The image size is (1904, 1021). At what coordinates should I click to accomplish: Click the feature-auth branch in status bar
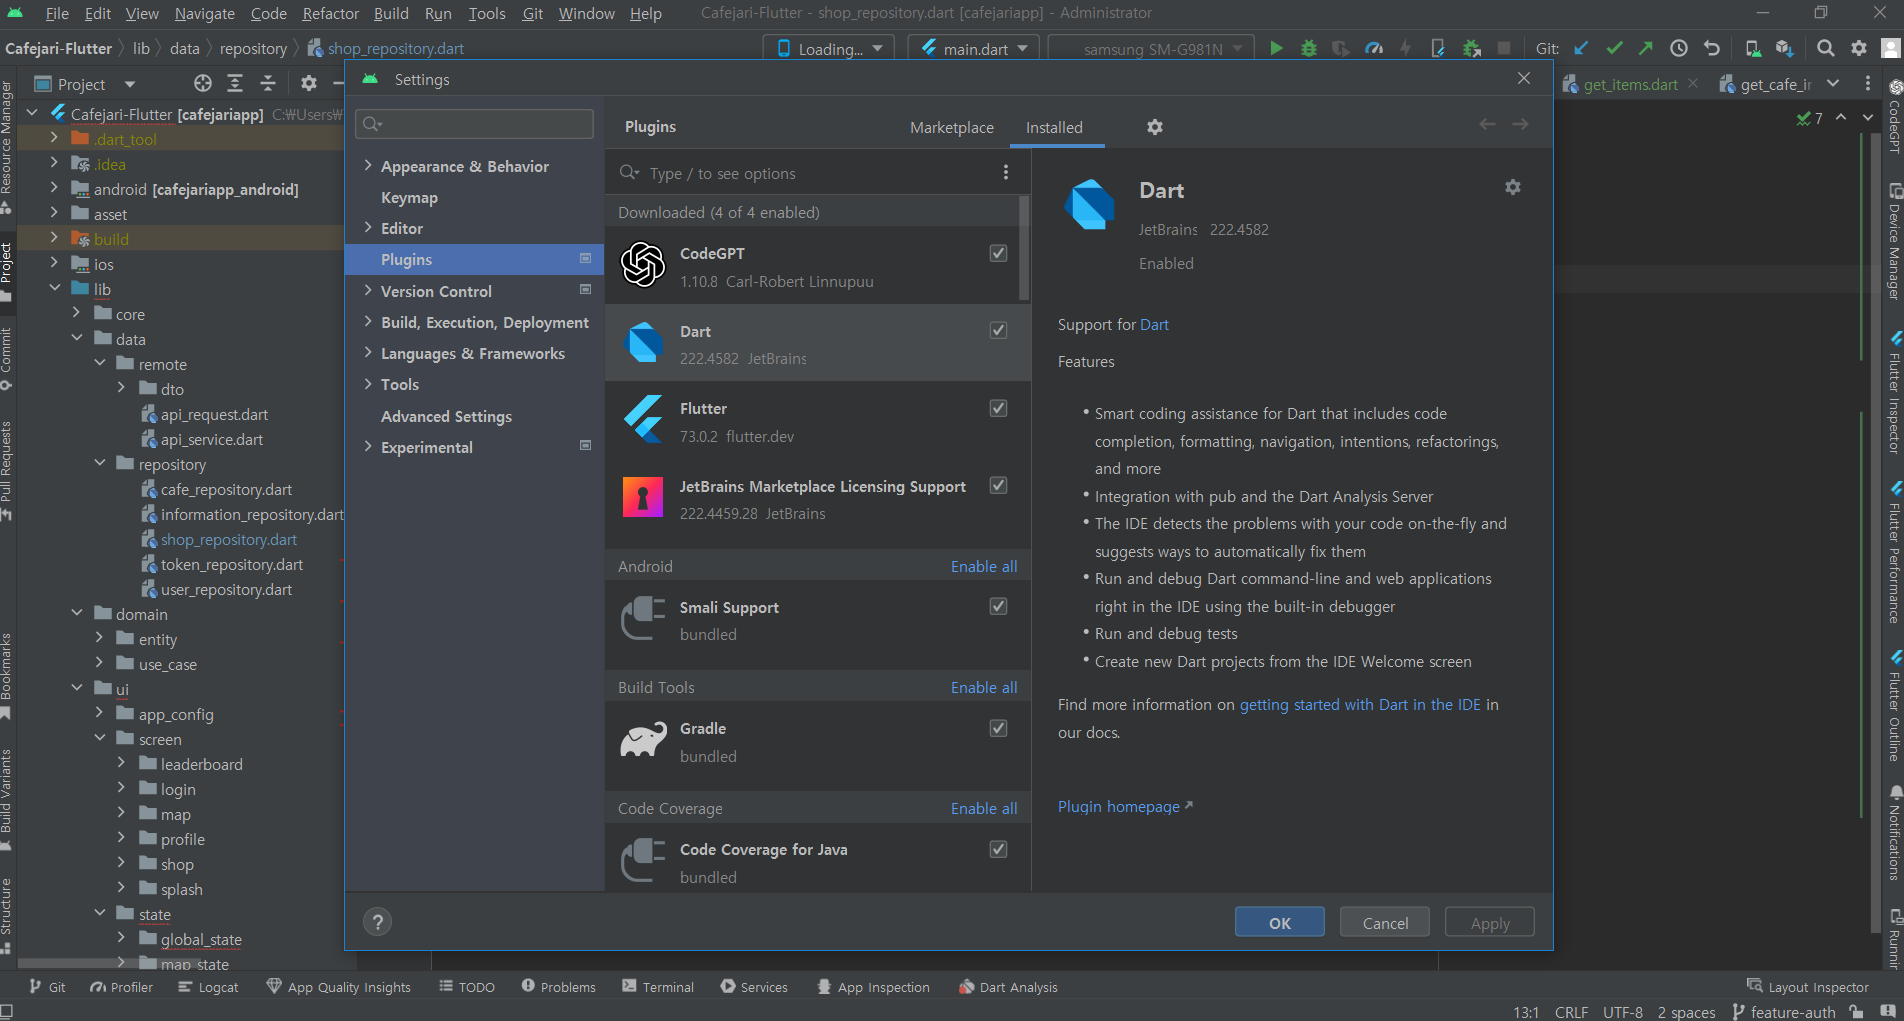[x=1784, y=1012]
